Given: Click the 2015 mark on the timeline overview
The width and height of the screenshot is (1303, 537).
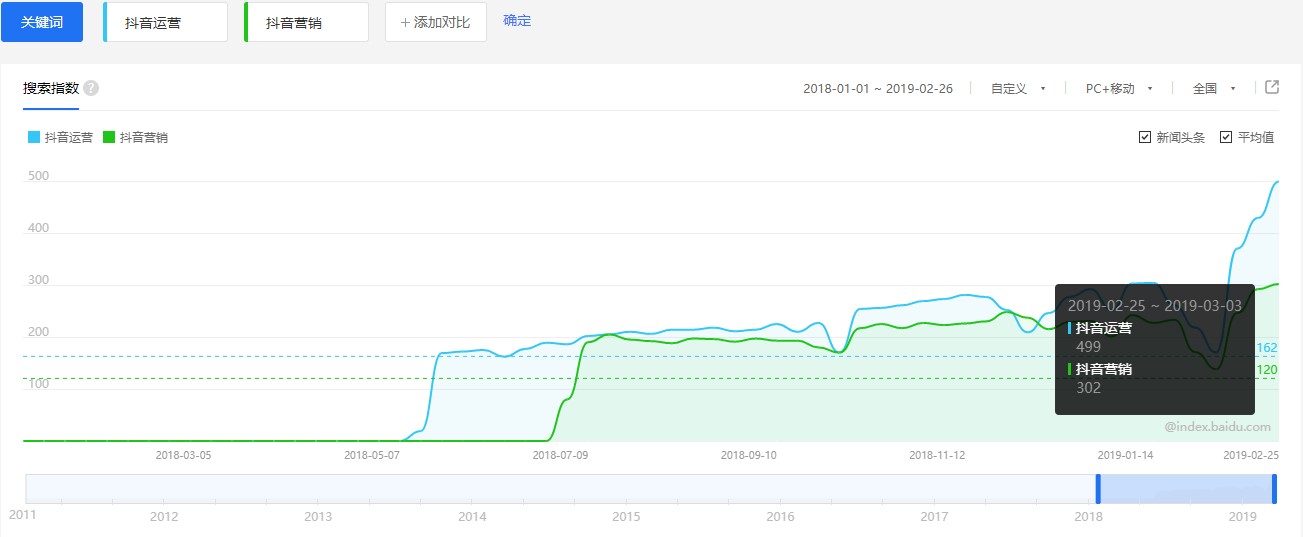Looking at the screenshot, I should pyautogui.click(x=626, y=517).
